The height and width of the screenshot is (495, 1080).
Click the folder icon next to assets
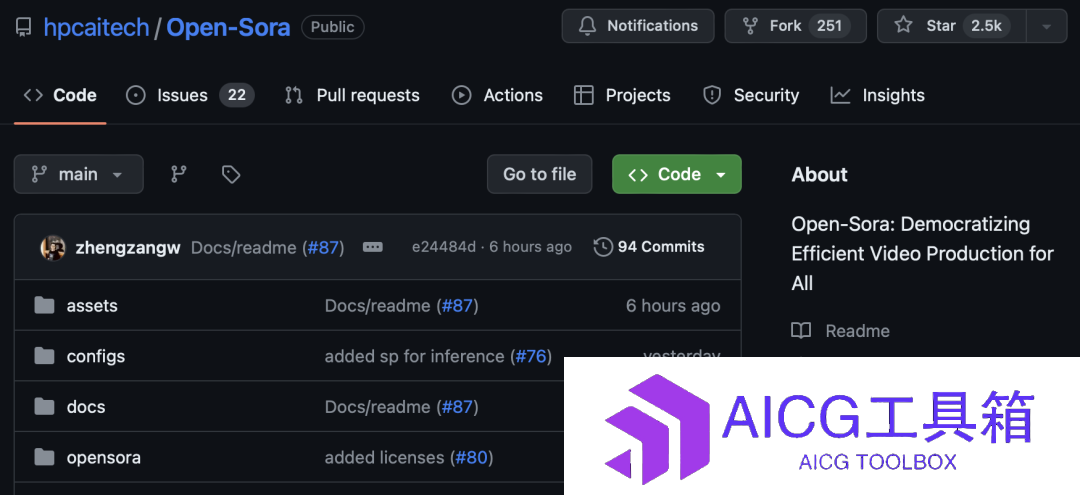[x=44, y=306]
